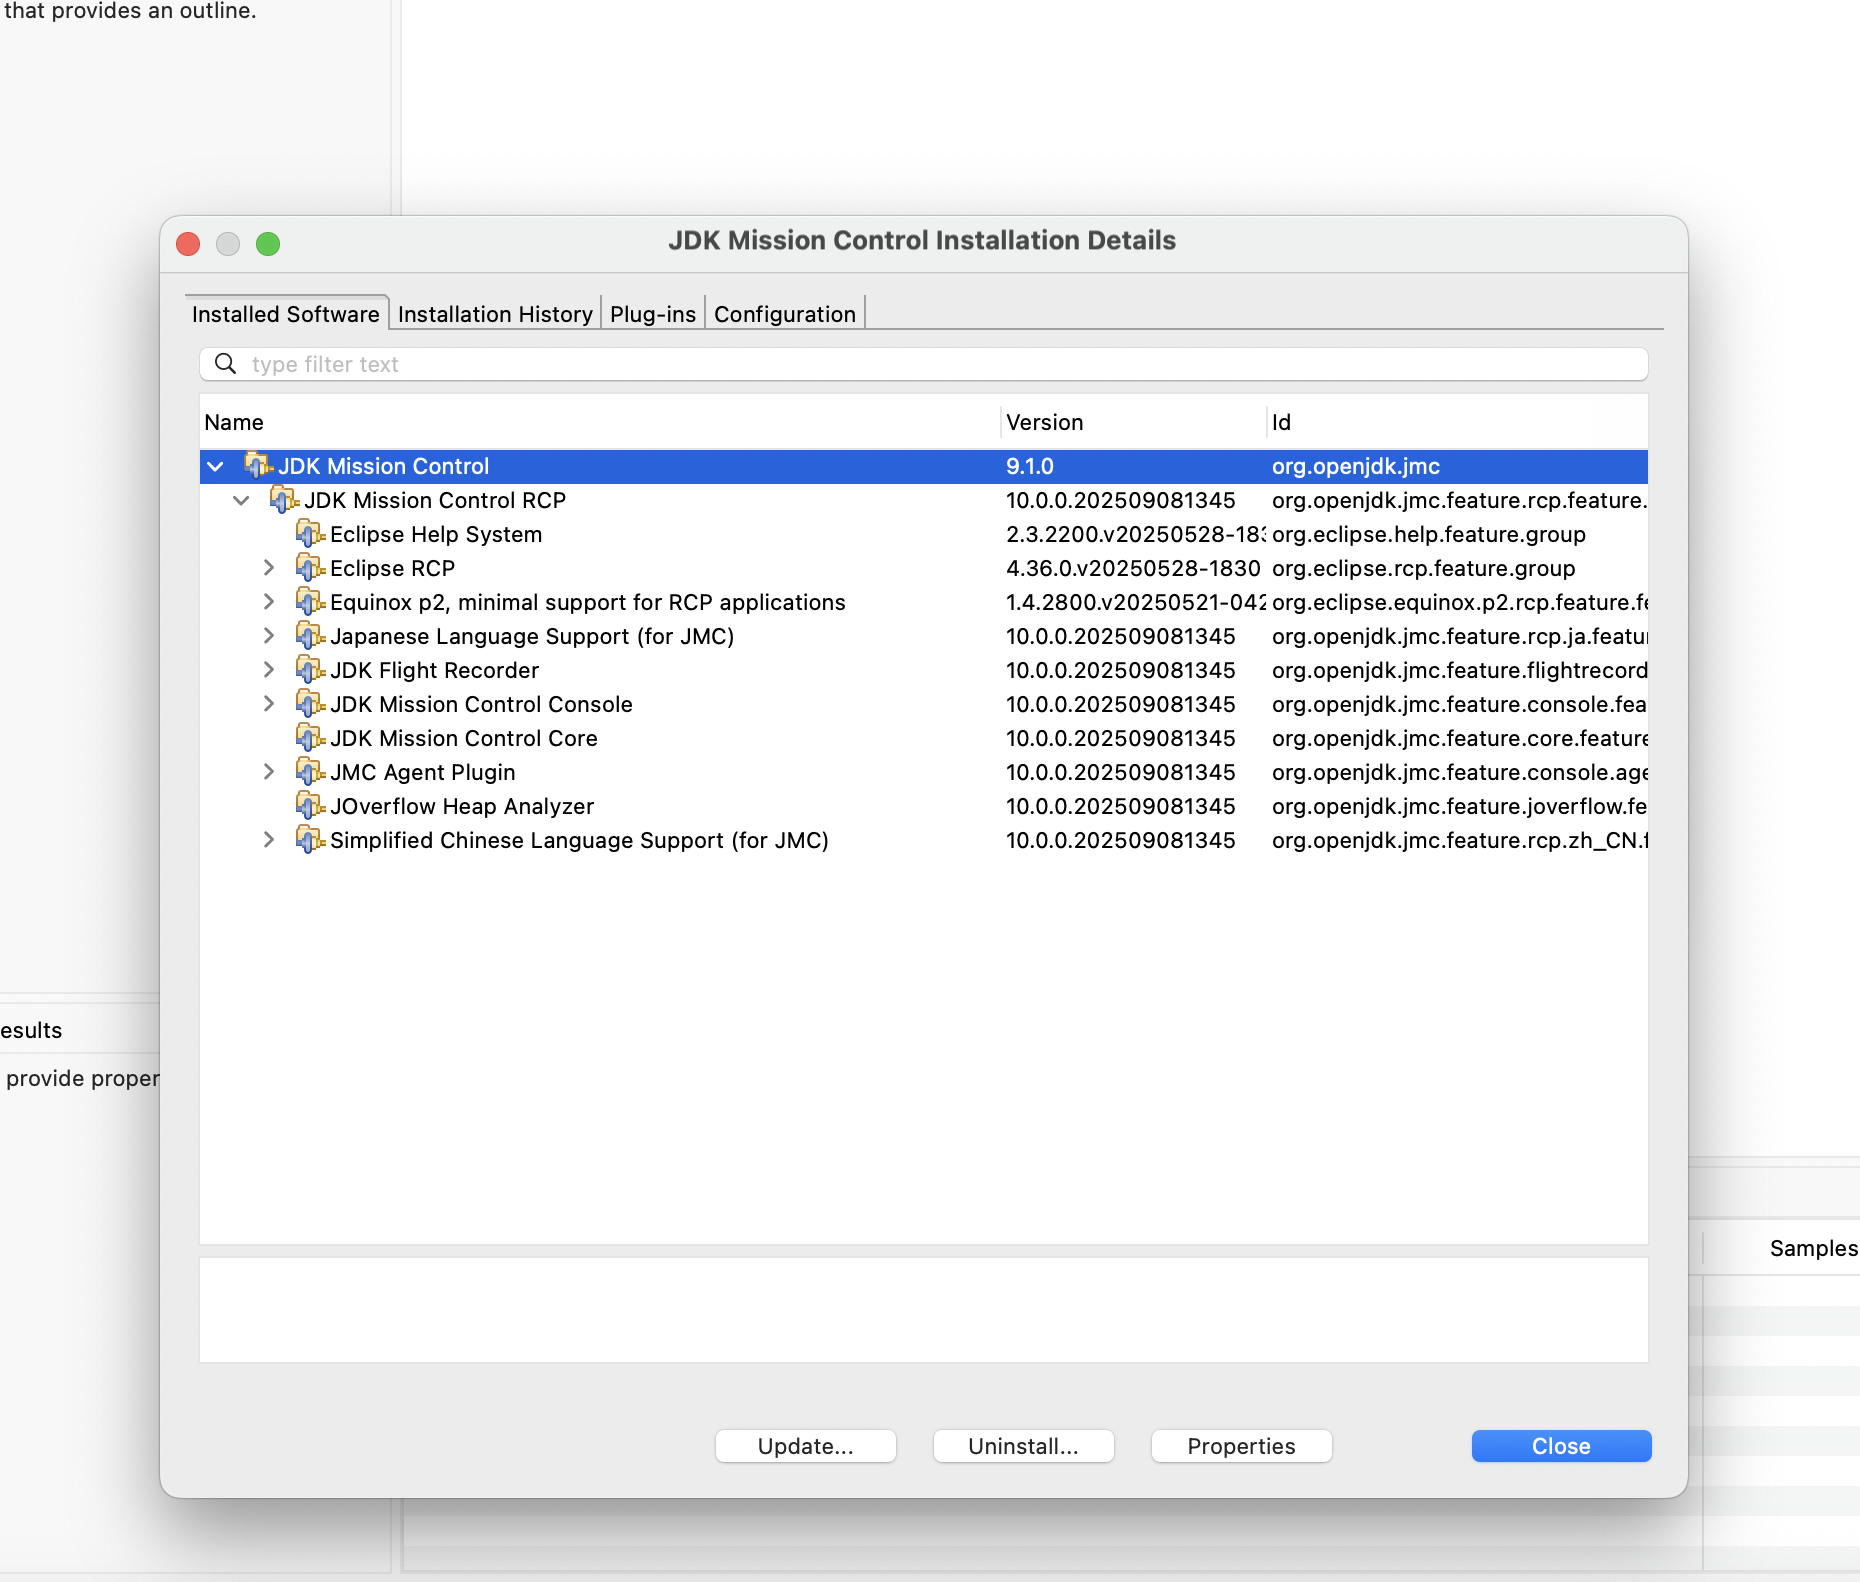Expand the JMC Agent Plugin node
This screenshot has width=1860, height=1582.
(268, 772)
